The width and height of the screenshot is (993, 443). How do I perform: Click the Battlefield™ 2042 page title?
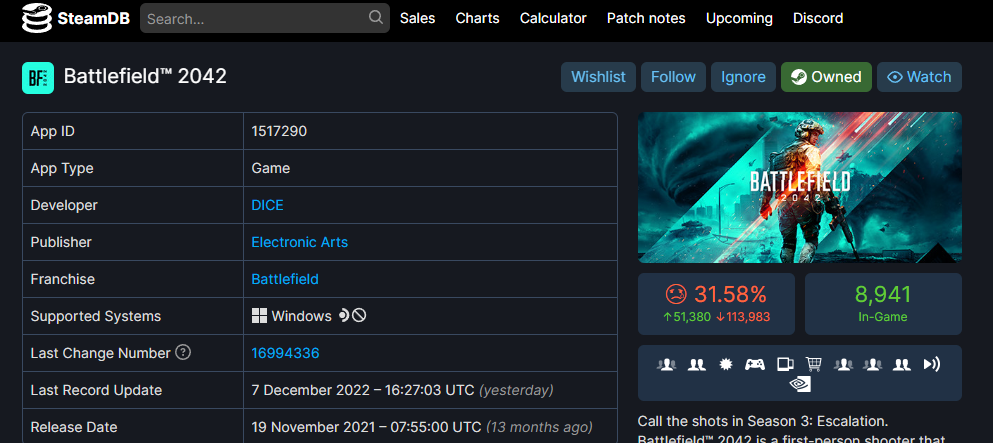[145, 77]
